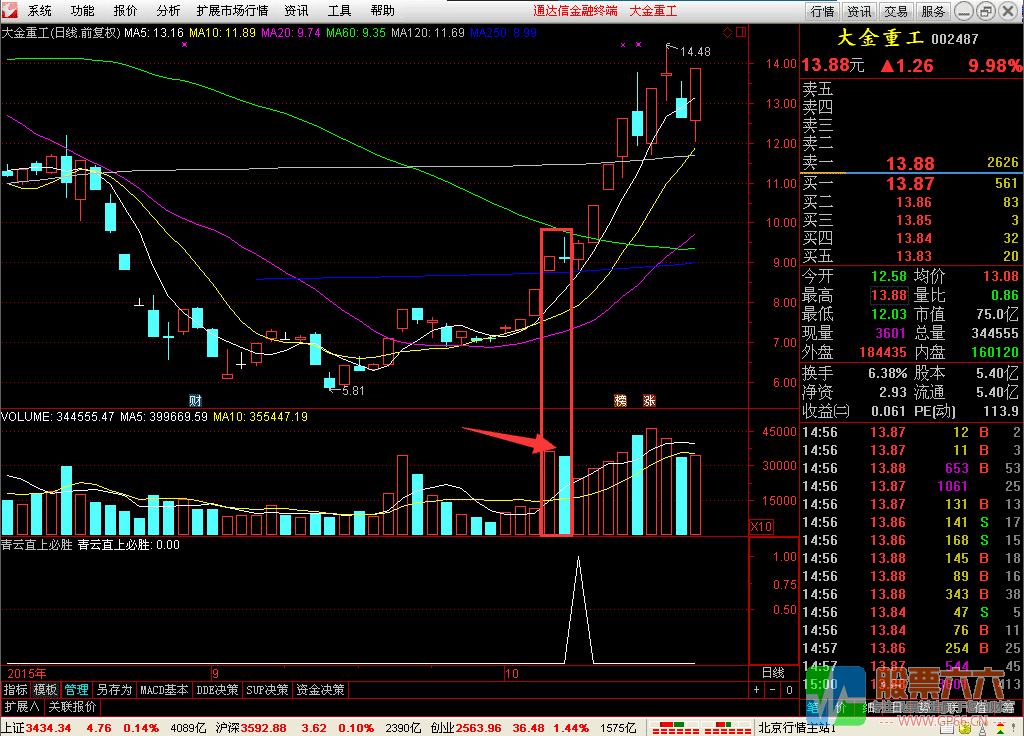Open the 报价 menu
Image resolution: width=1024 pixels, height=736 pixels.
(x=125, y=10)
